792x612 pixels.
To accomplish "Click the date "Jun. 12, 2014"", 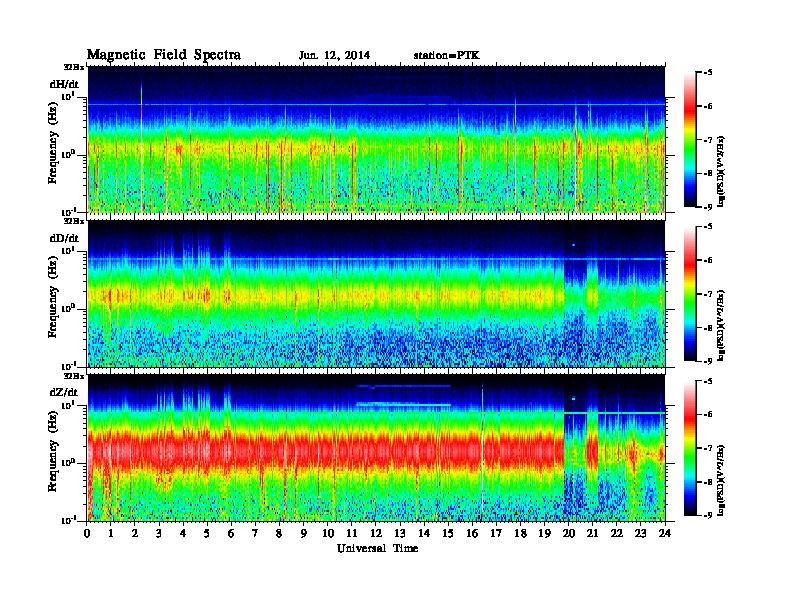I will point(334,55).
